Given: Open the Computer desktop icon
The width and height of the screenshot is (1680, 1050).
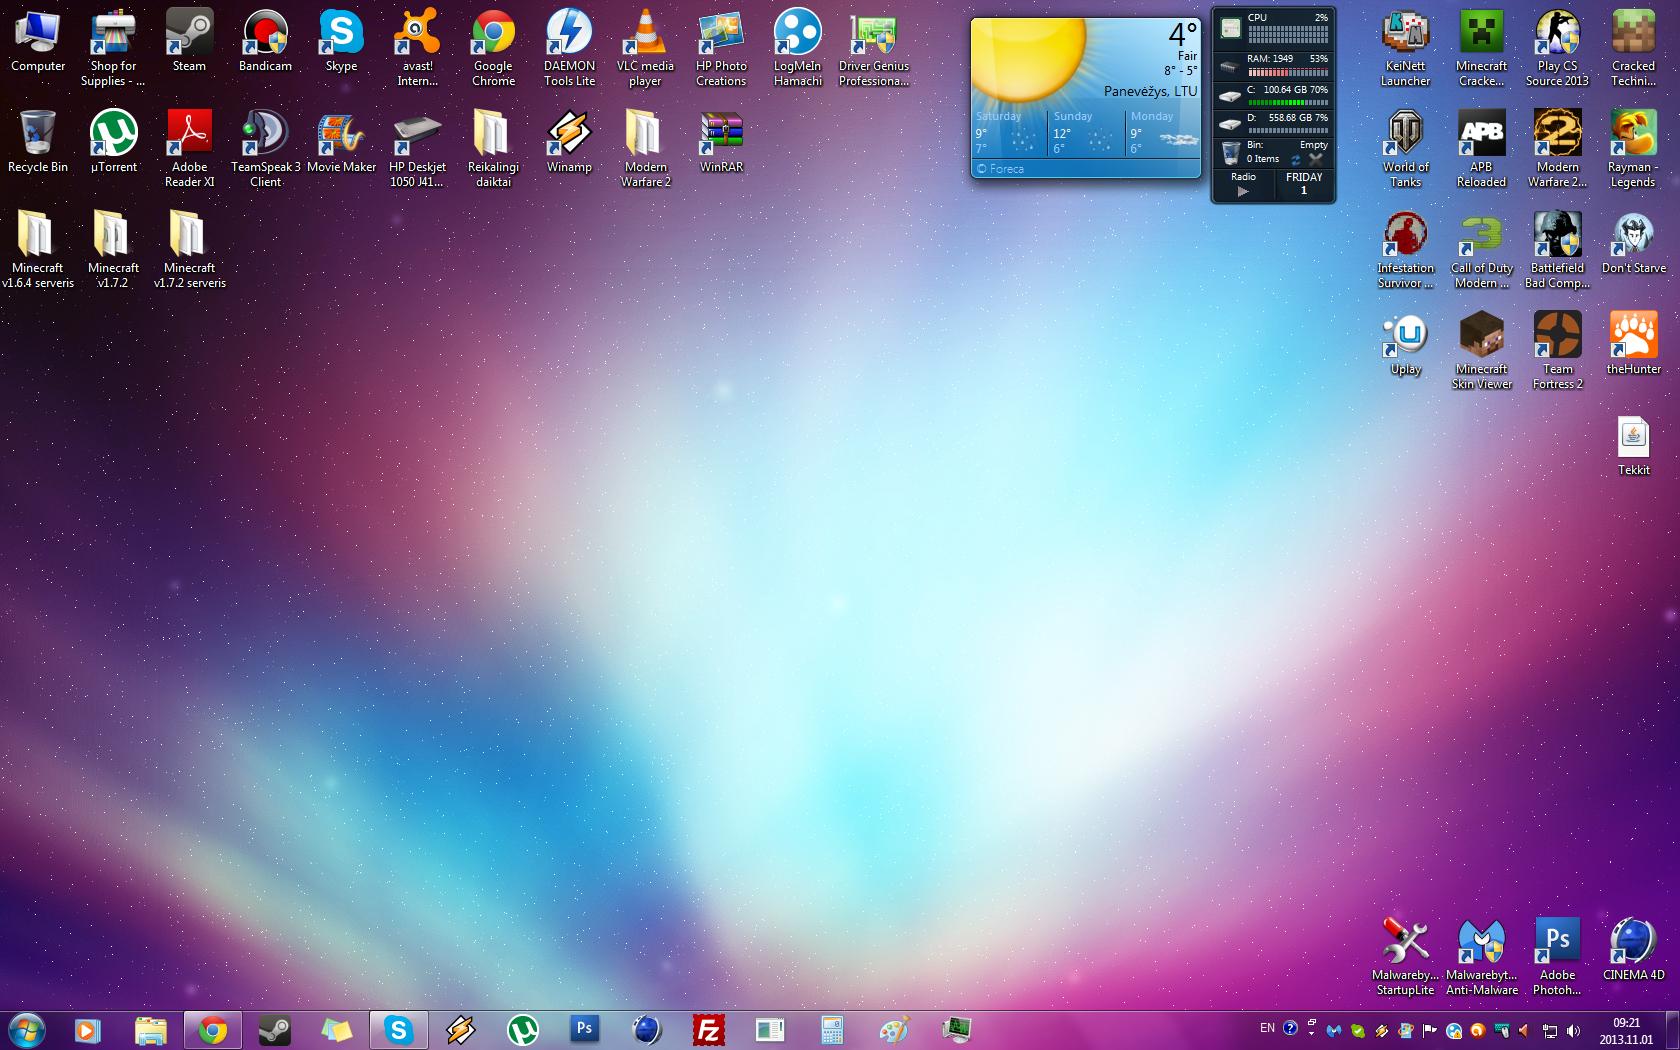Looking at the screenshot, I should 38,42.
